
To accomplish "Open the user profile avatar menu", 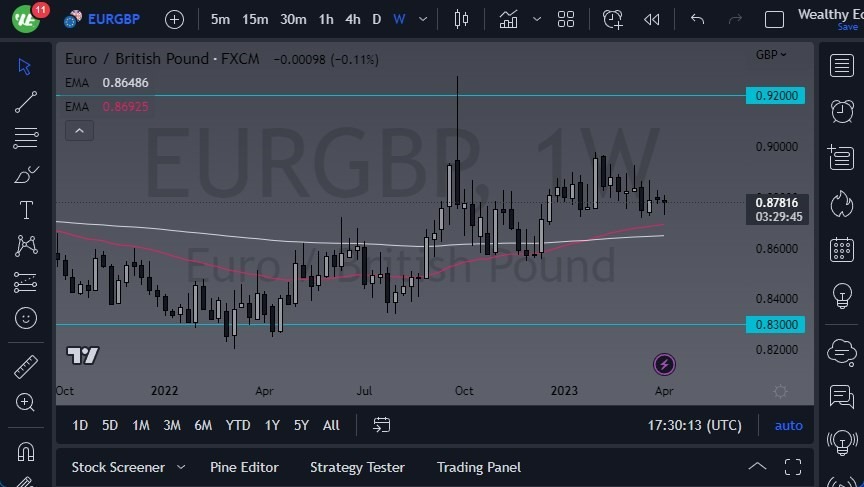I will 25,19.
